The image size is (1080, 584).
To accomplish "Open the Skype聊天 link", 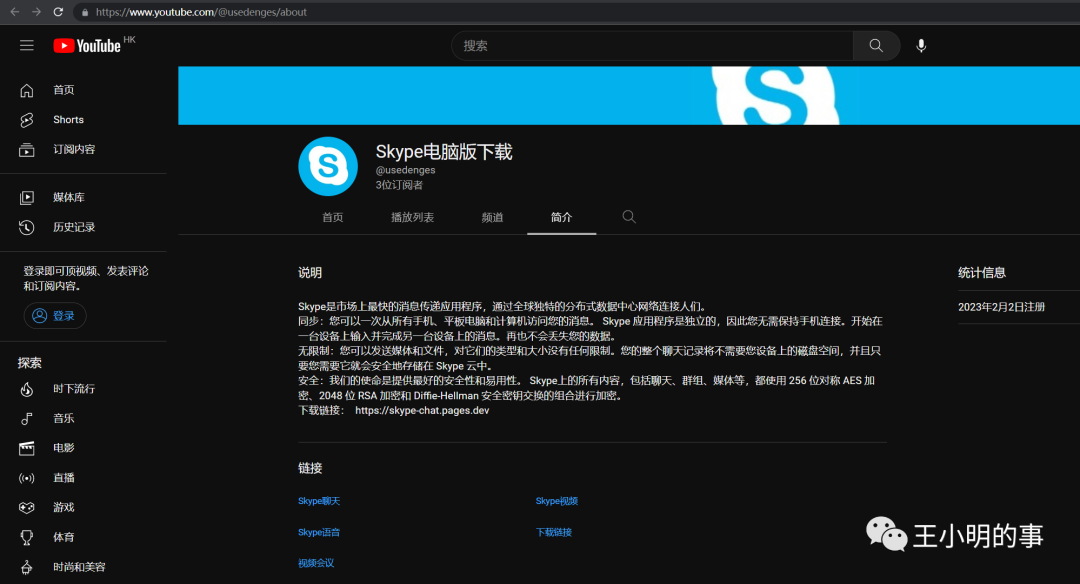I will point(319,501).
